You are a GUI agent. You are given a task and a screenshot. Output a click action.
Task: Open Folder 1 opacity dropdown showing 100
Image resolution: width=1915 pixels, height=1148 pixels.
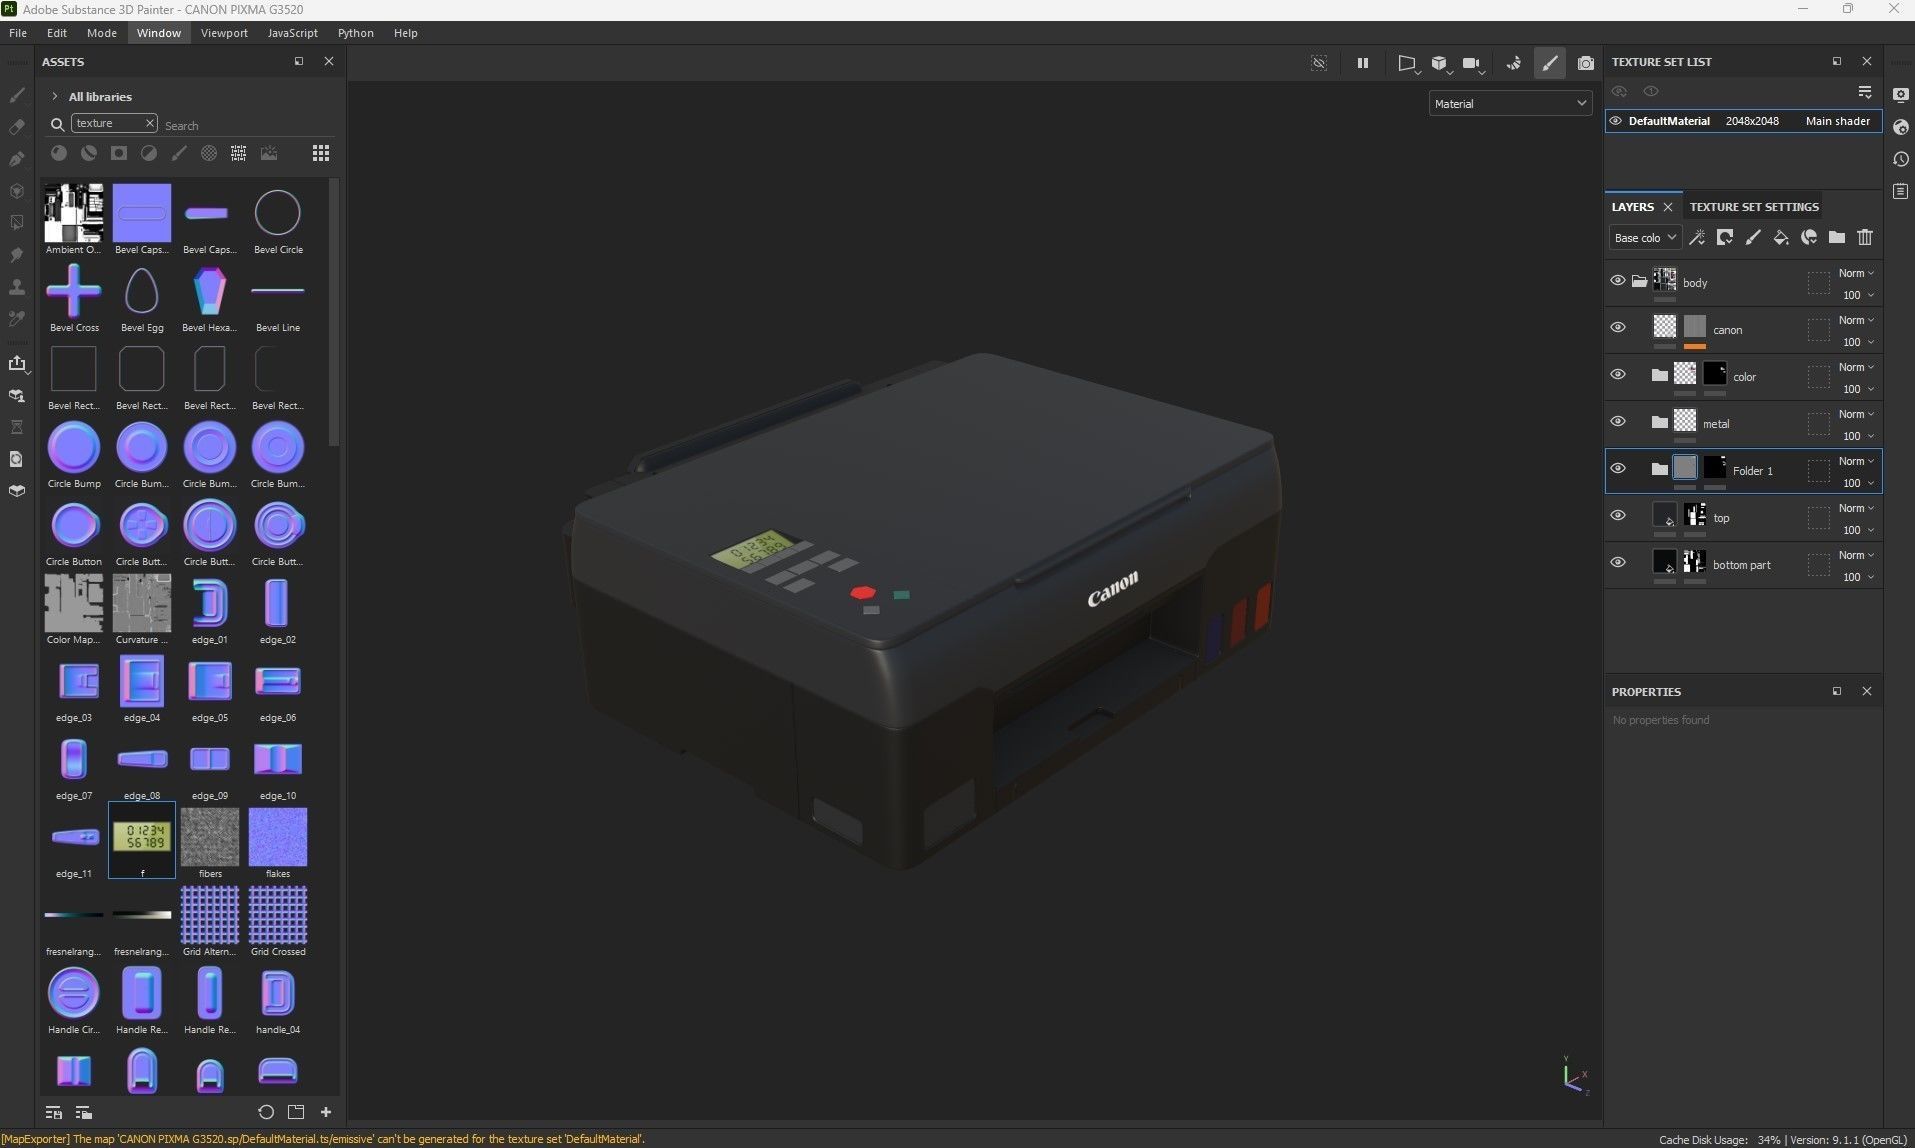[1858, 483]
